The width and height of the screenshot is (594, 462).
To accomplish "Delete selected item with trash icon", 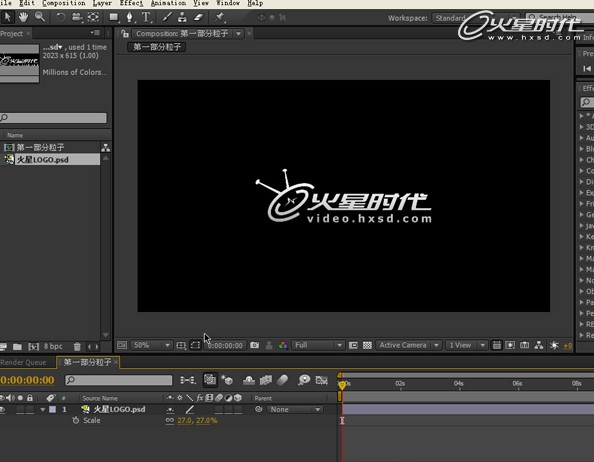I will pos(77,346).
